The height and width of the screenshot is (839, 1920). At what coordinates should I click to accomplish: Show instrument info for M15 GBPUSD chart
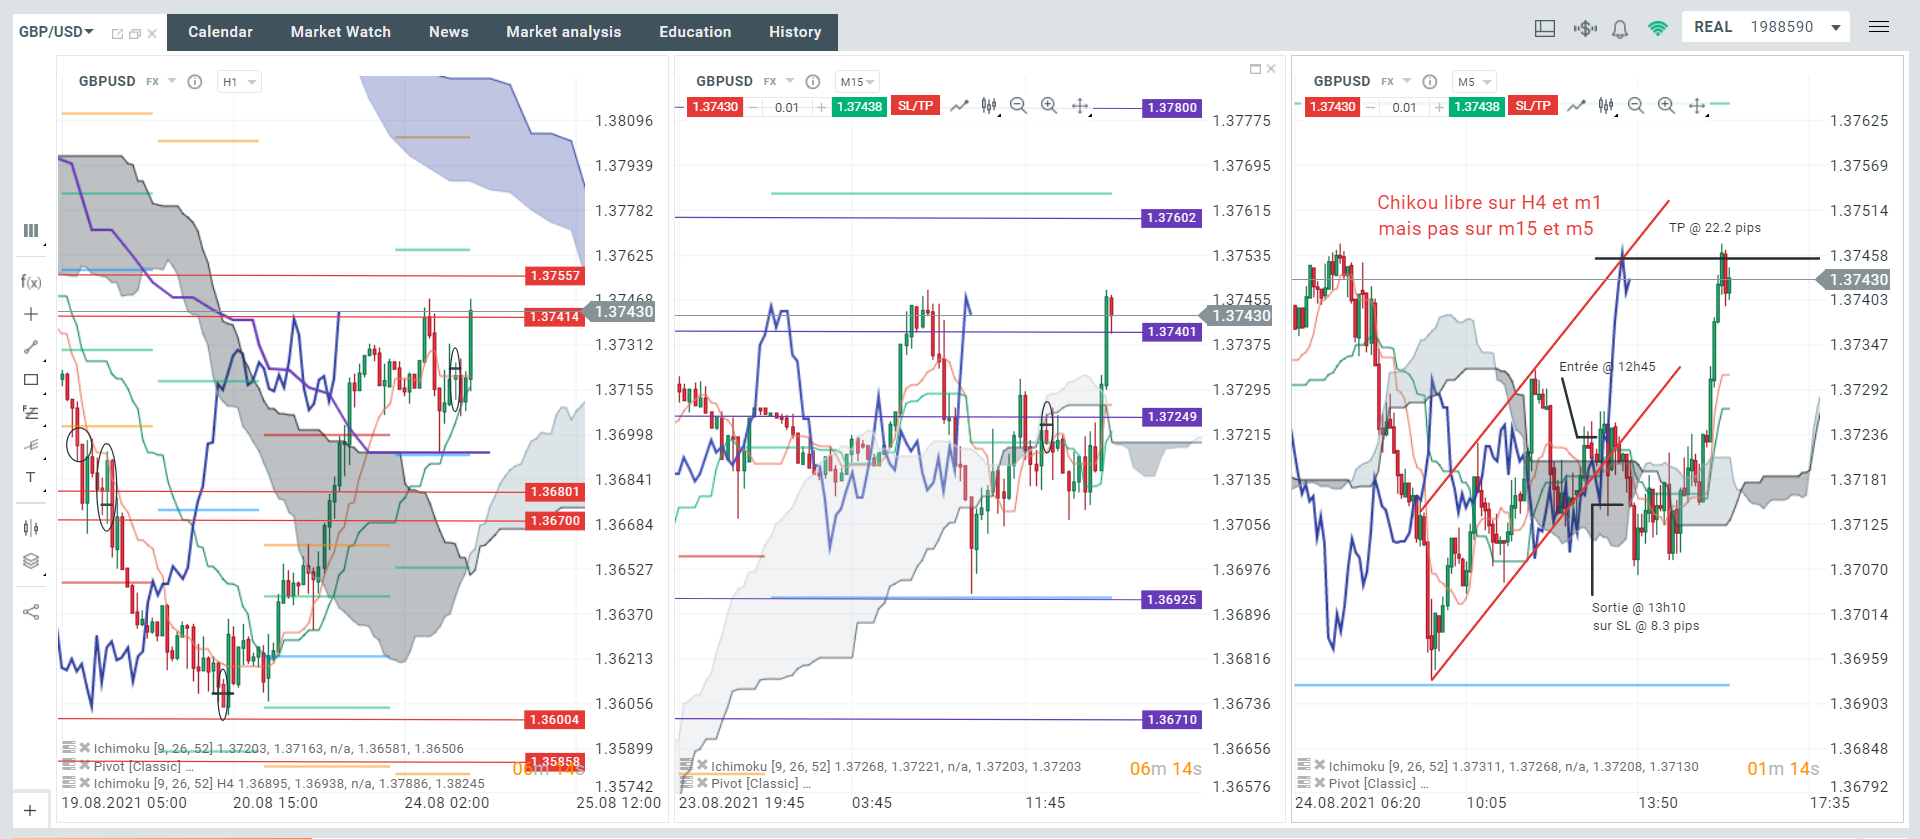pos(813,82)
